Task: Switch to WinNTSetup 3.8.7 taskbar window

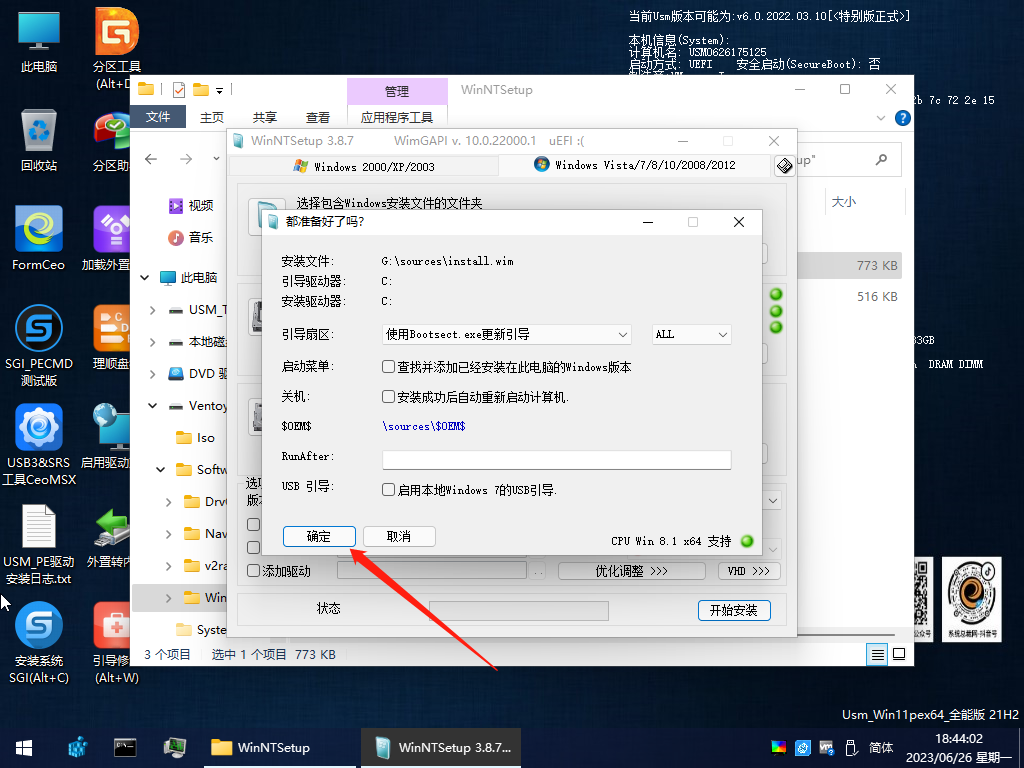Action: (441, 748)
